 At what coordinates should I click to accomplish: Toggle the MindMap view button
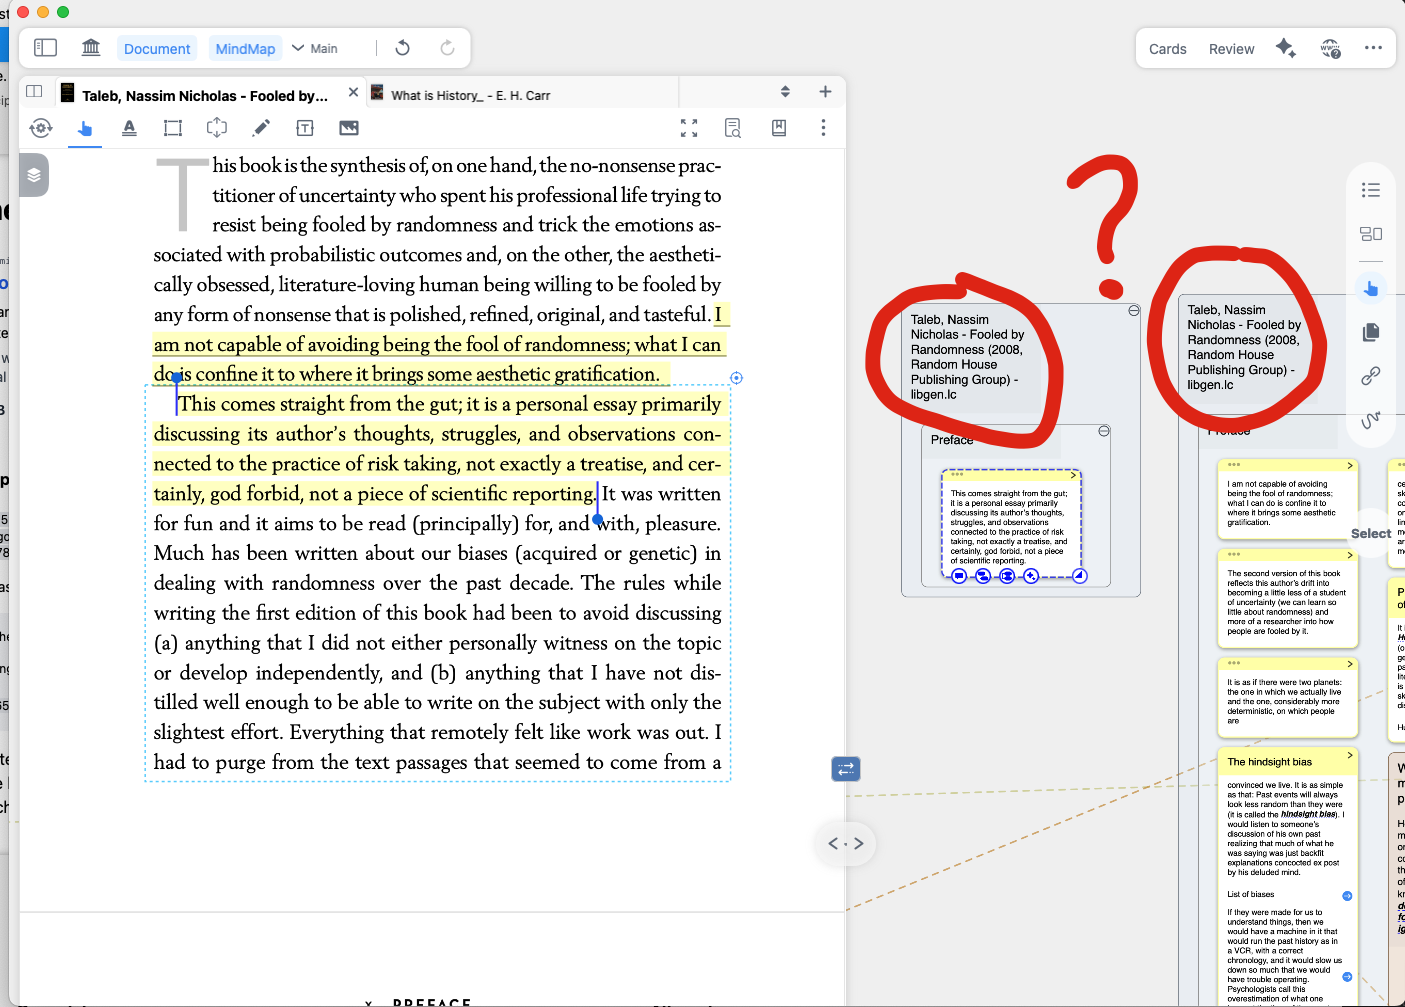245,49
